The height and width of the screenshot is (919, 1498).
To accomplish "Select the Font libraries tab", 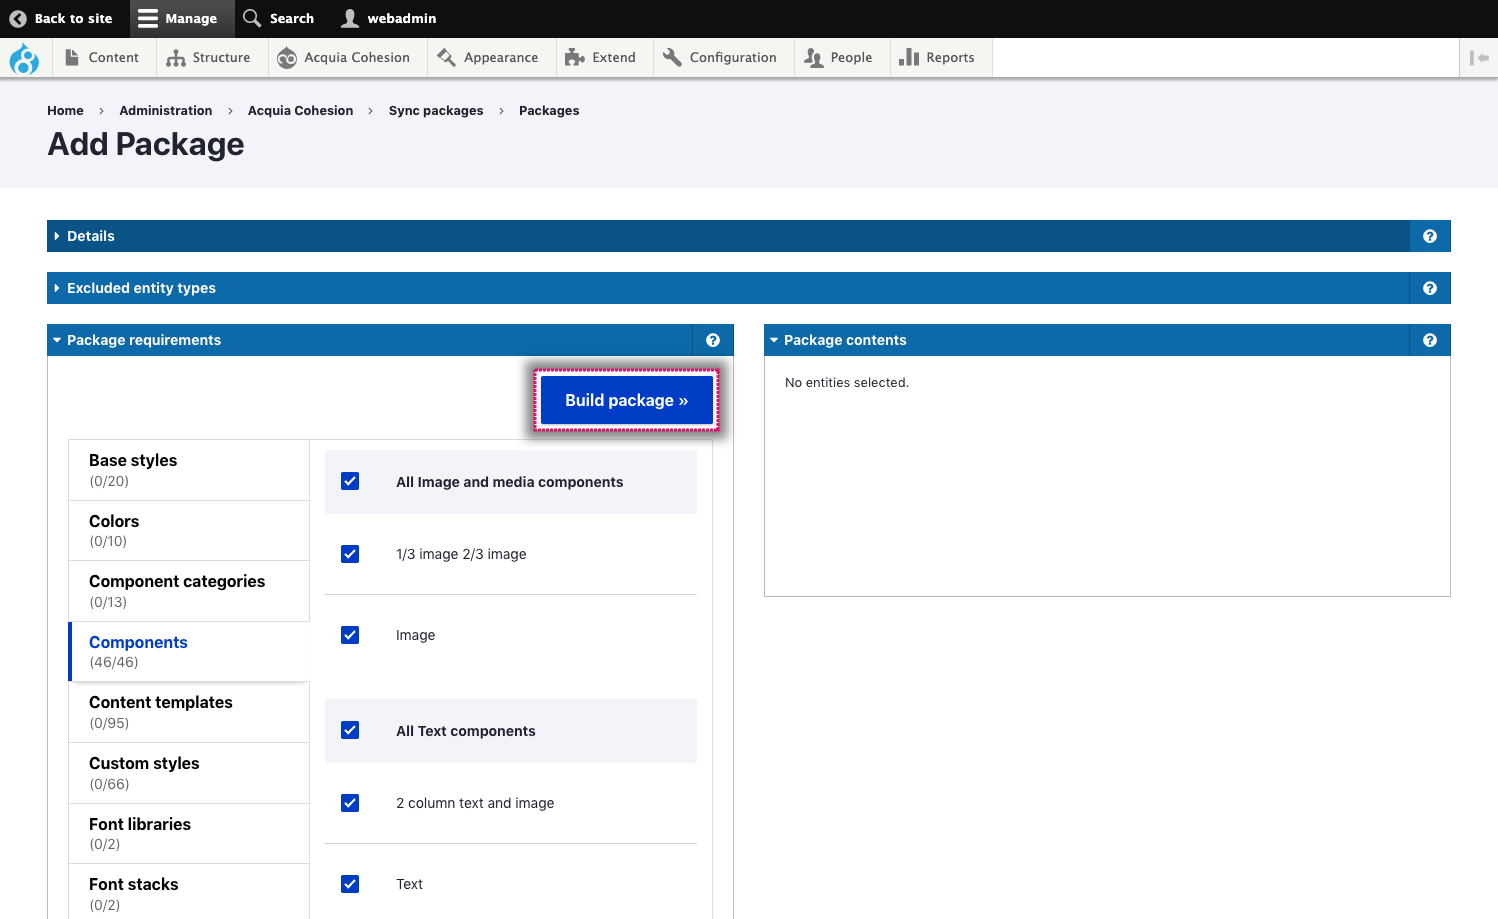I will coord(189,834).
